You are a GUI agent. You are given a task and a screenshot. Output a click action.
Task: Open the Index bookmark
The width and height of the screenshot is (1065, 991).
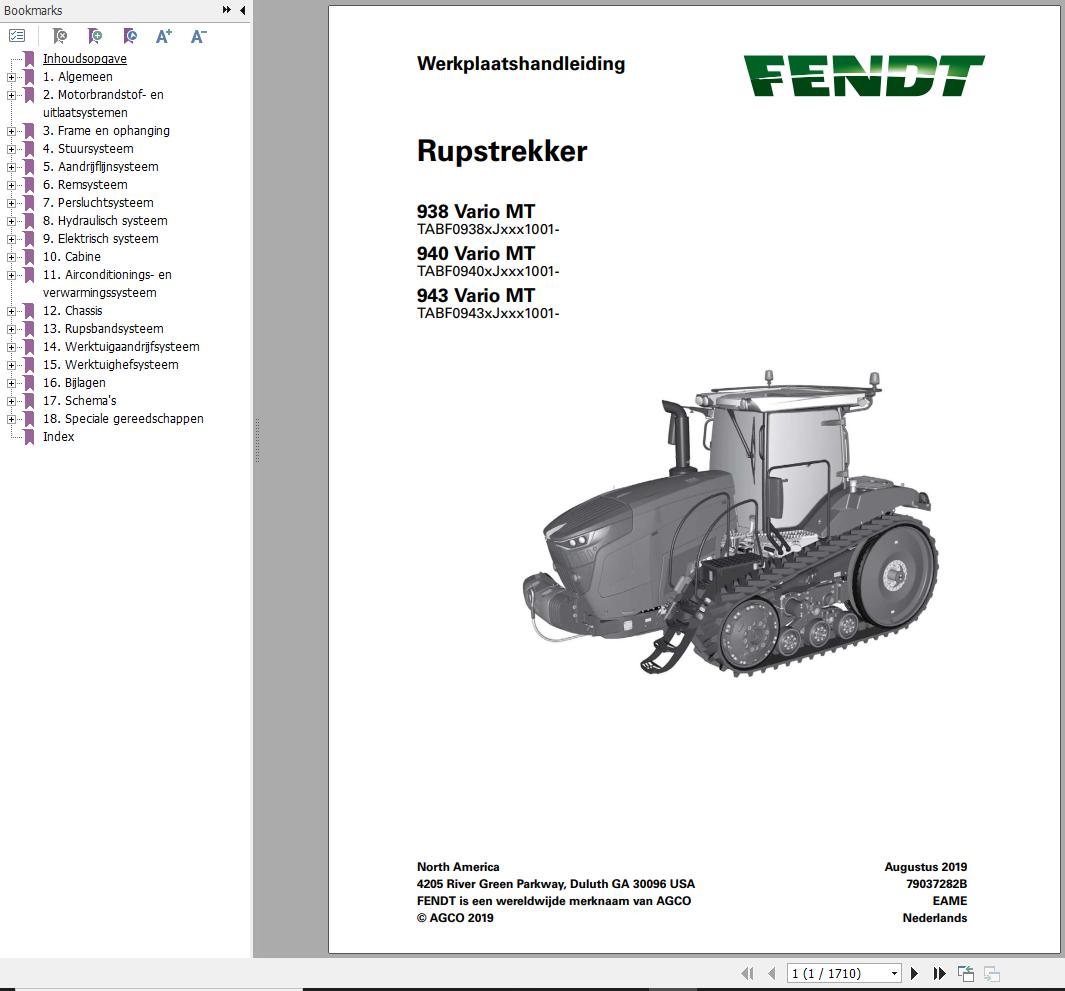coord(58,437)
